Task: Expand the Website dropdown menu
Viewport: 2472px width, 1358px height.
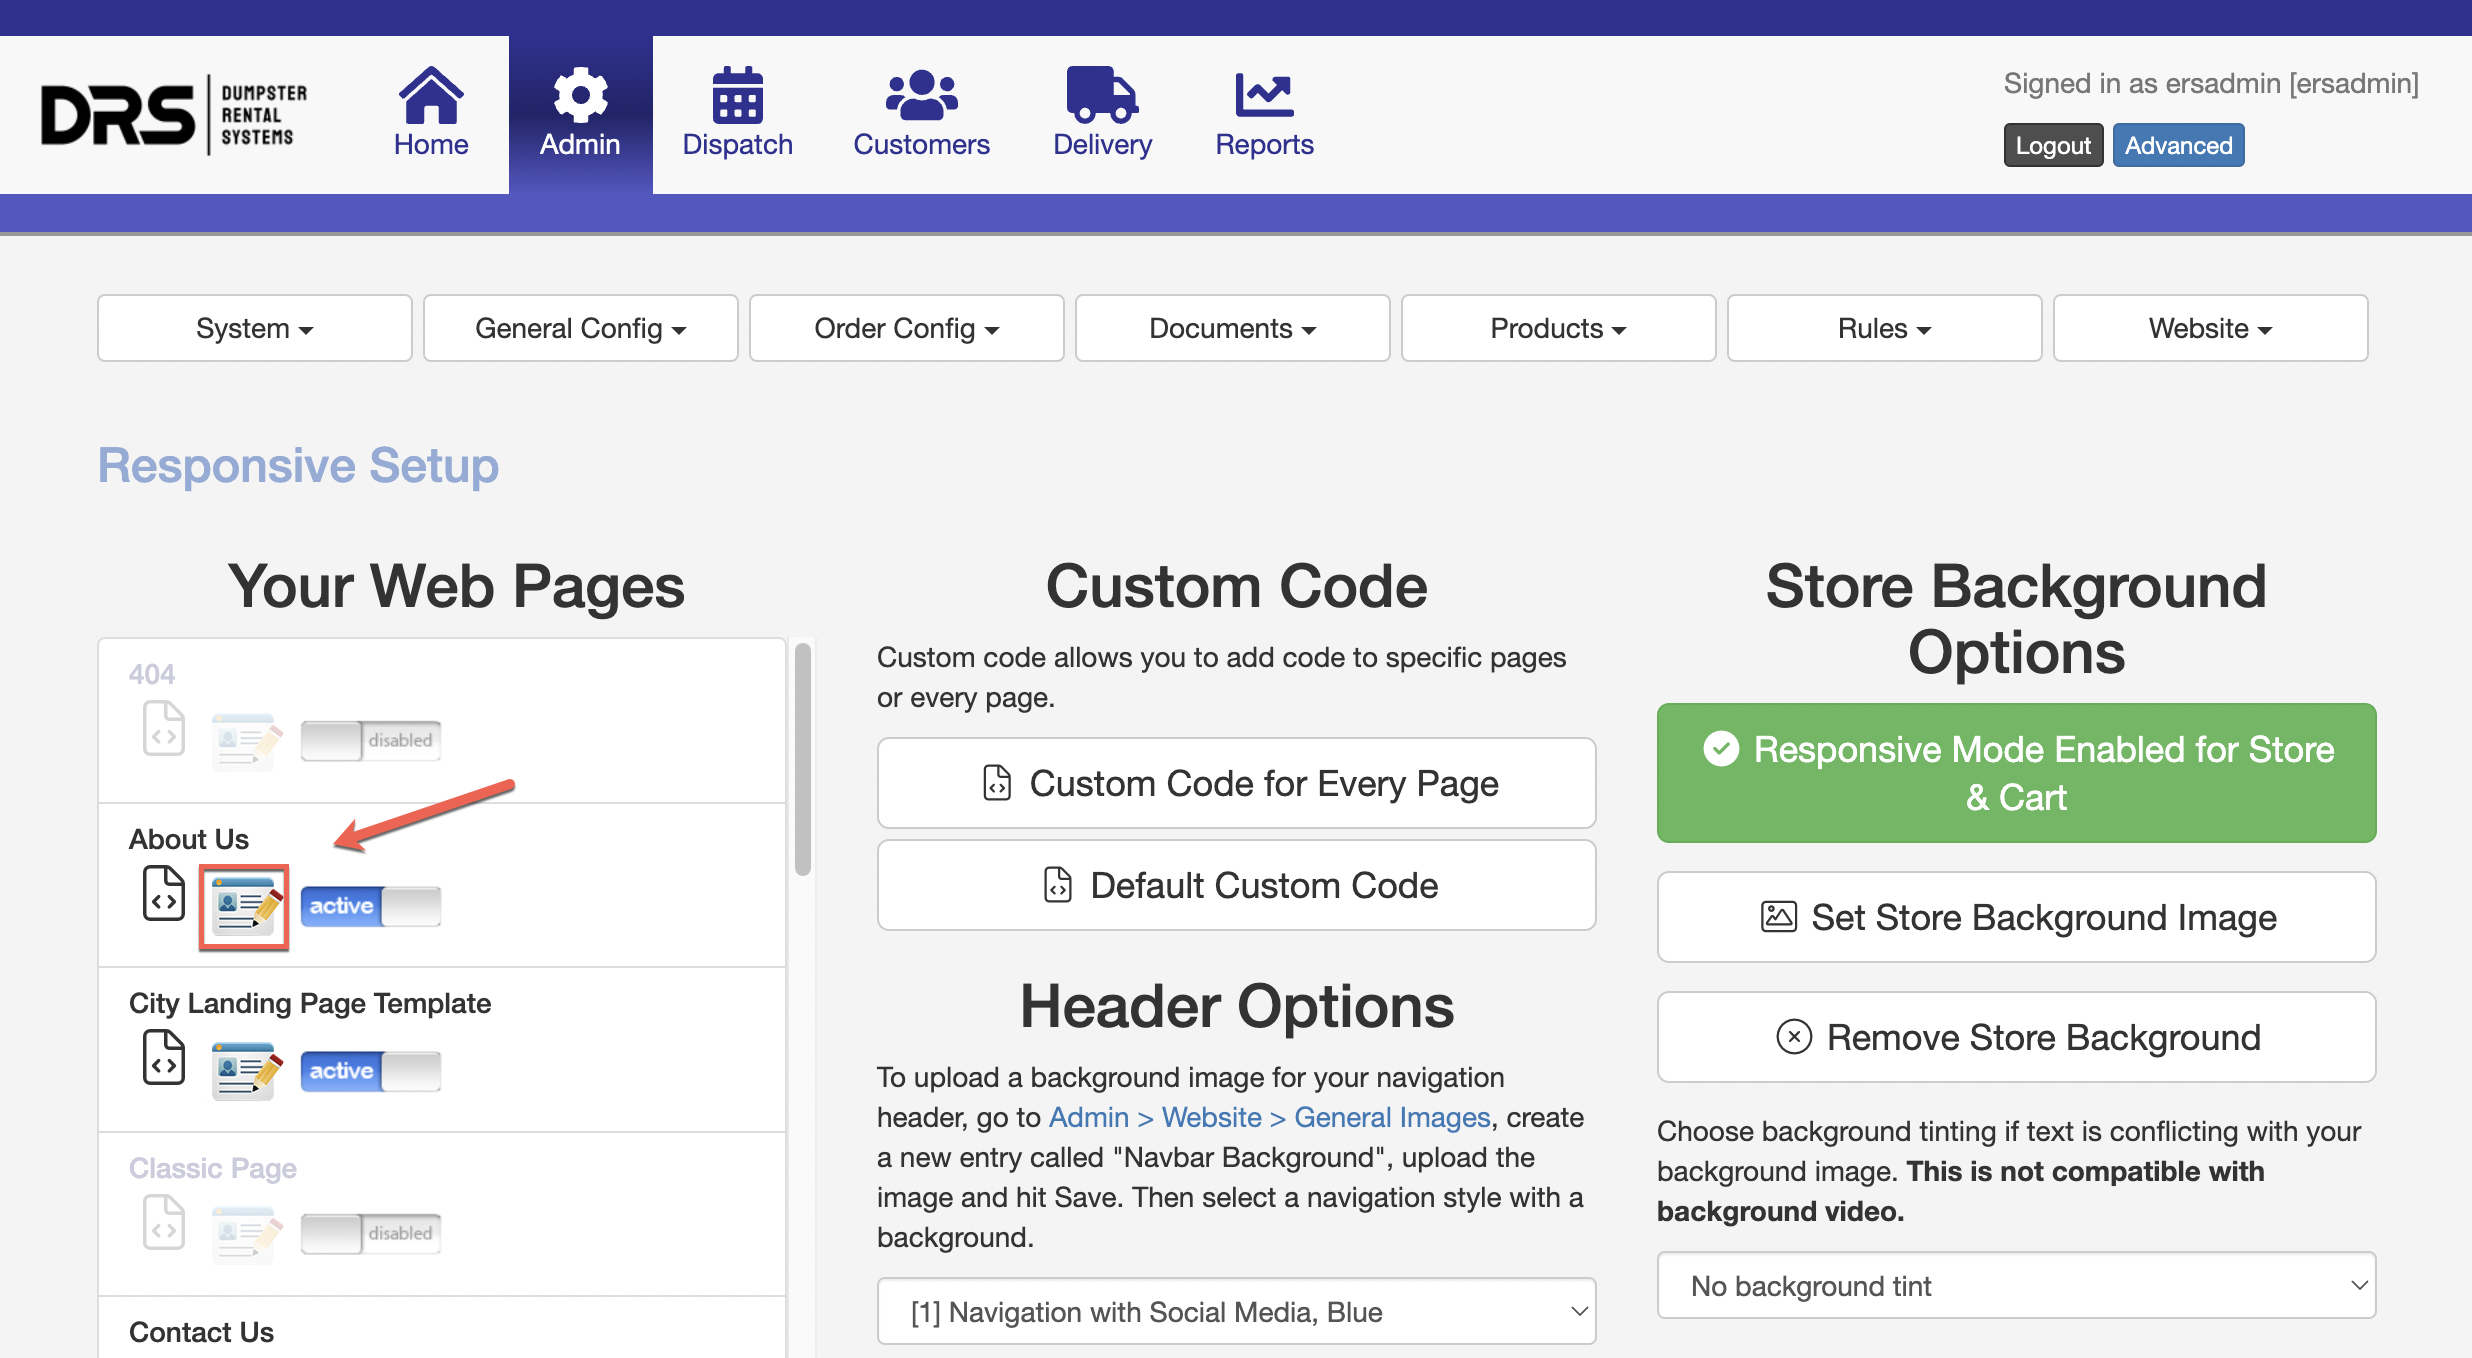Action: click(x=2210, y=328)
